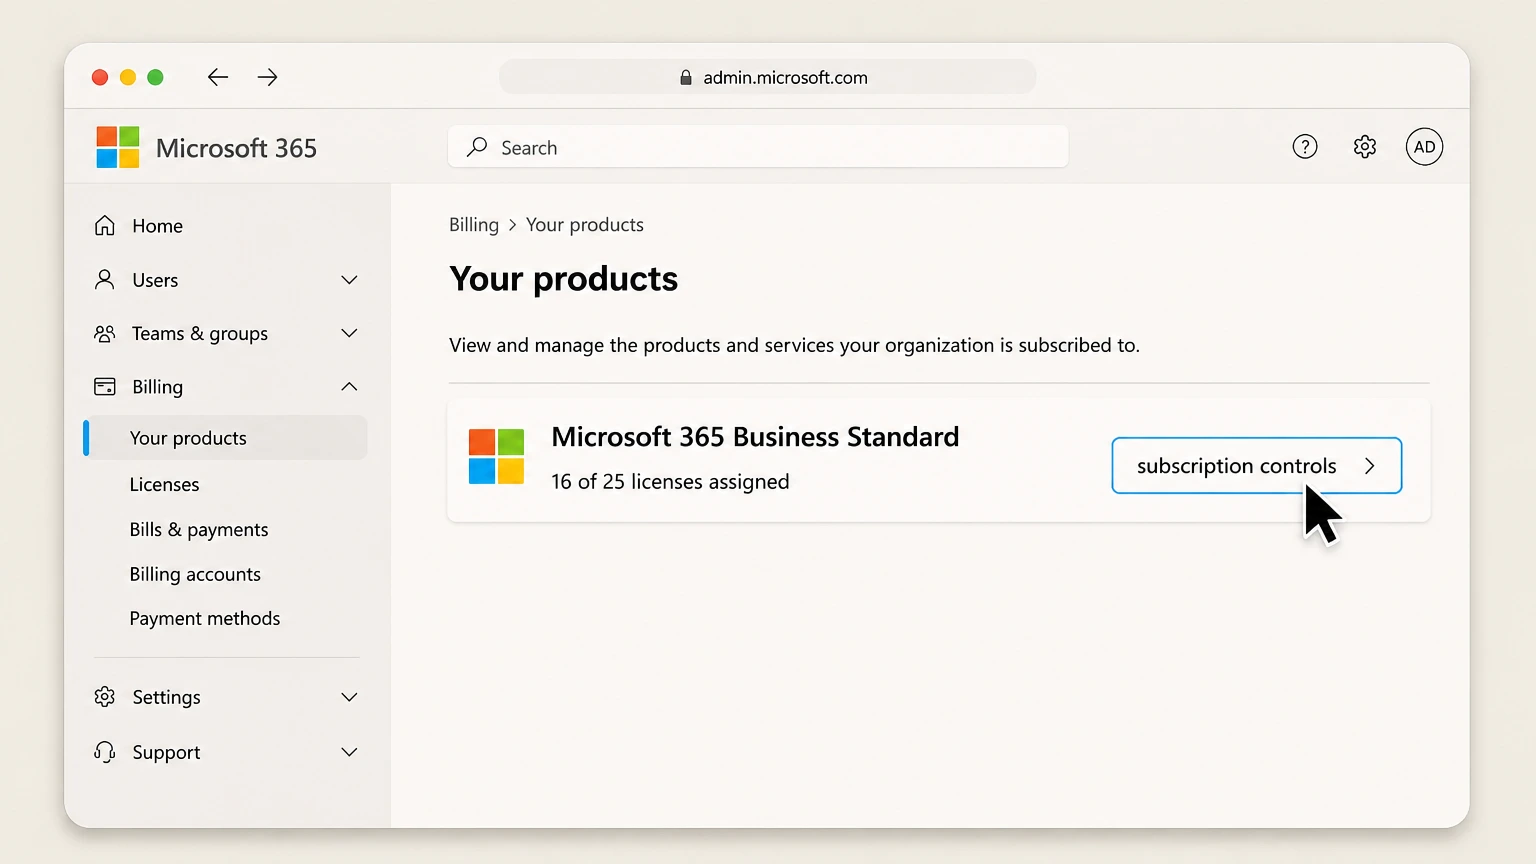The width and height of the screenshot is (1536, 864).
Task: Click the Billing breadcrumb link
Action: [474, 225]
